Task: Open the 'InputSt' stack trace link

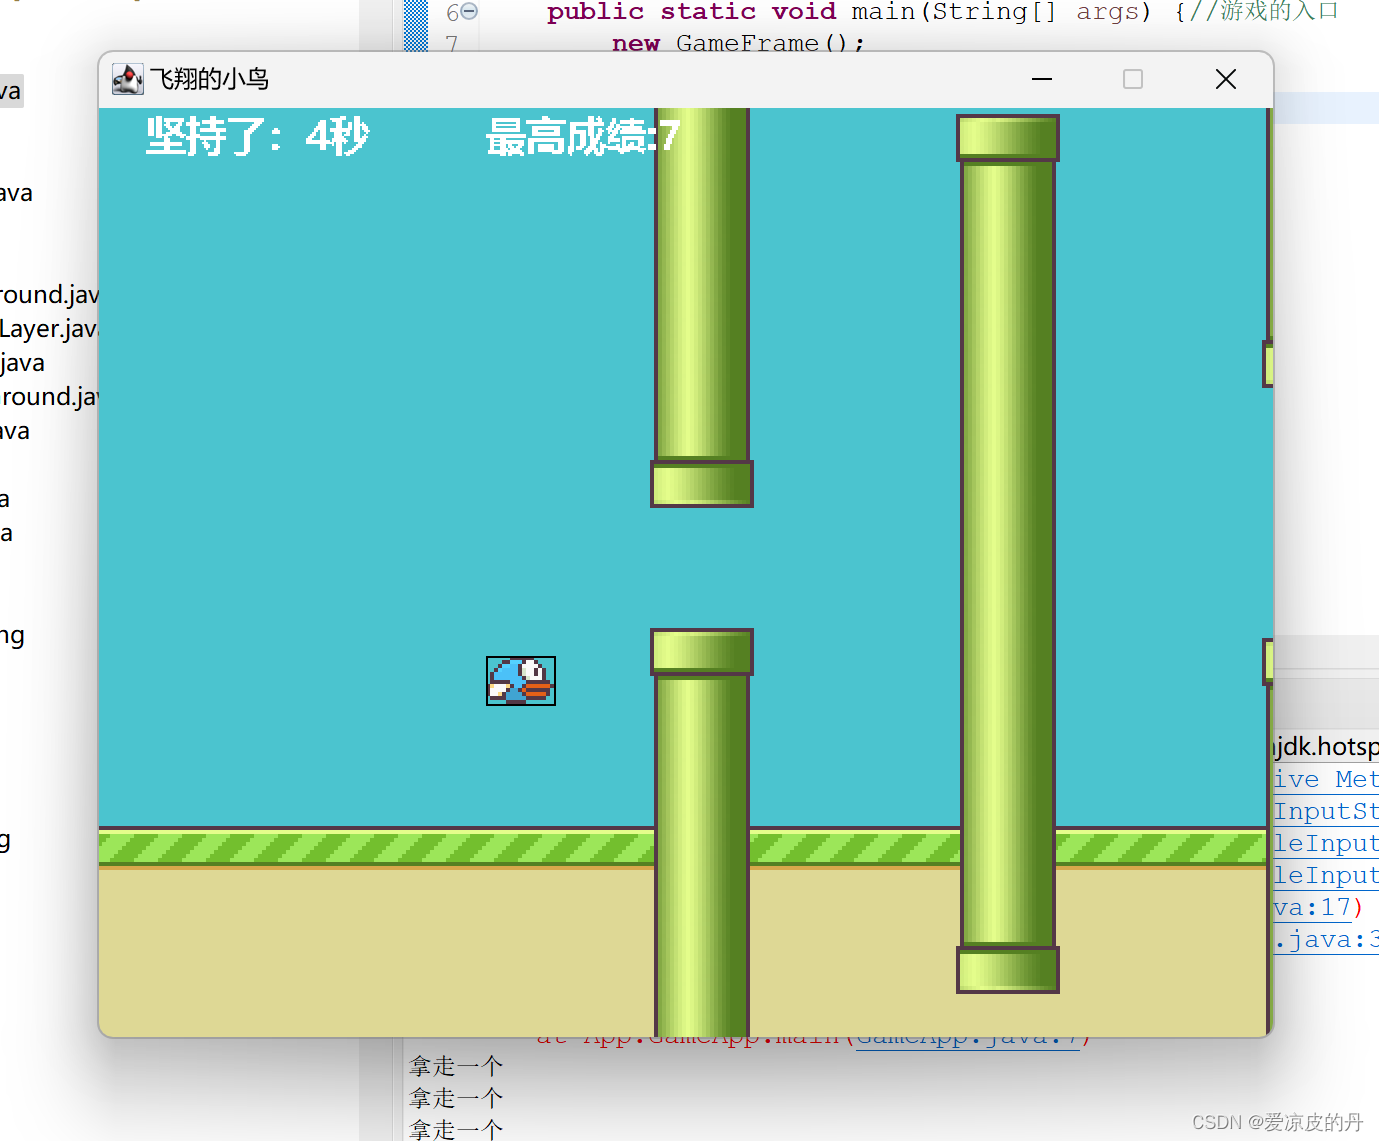Action: coord(1326,812)
